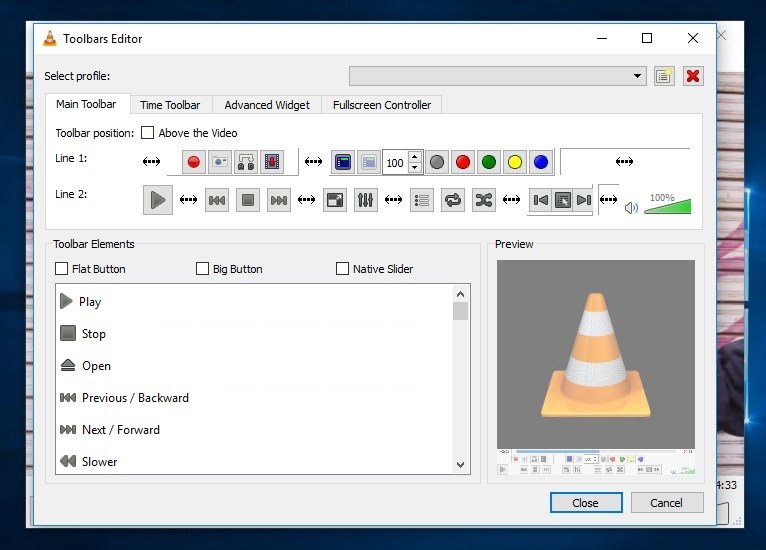The image size is (766, 550).
Task: Click the Random shuffle icon in Line 2
Action: pyautogui.click(x=484, y=200)
